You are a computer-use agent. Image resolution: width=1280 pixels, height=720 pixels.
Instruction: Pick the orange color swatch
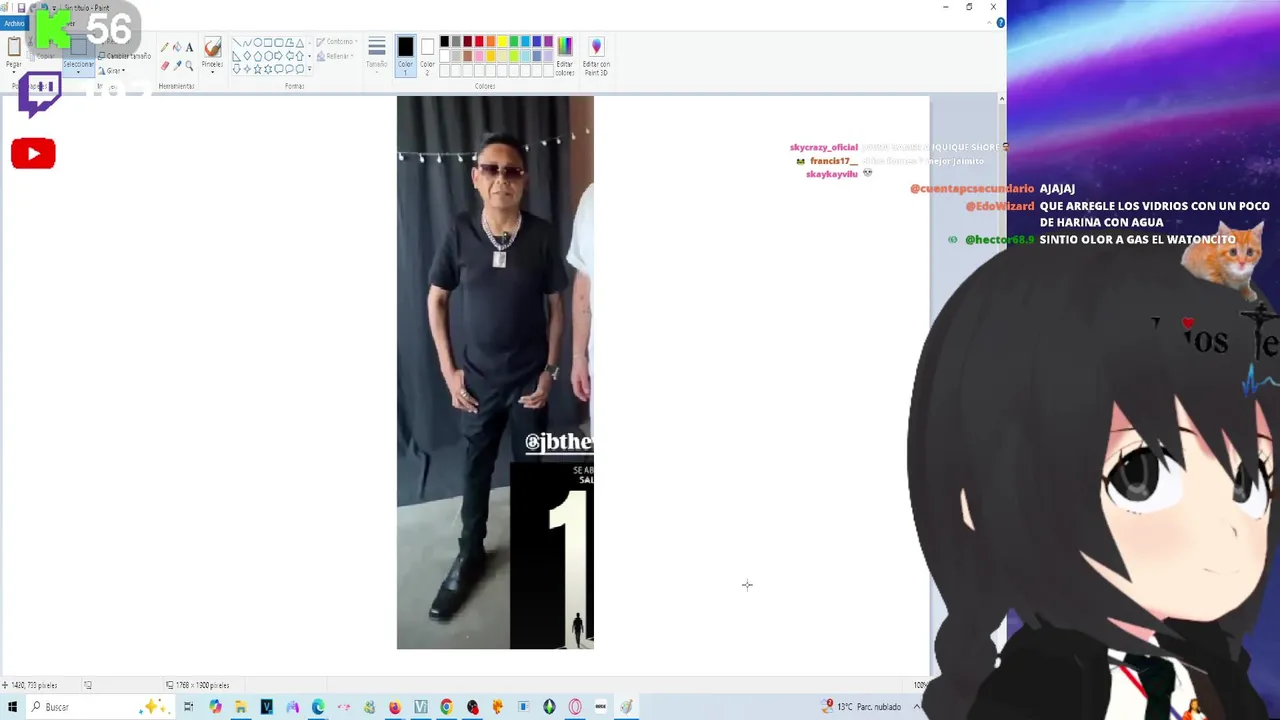coord(491,41)
